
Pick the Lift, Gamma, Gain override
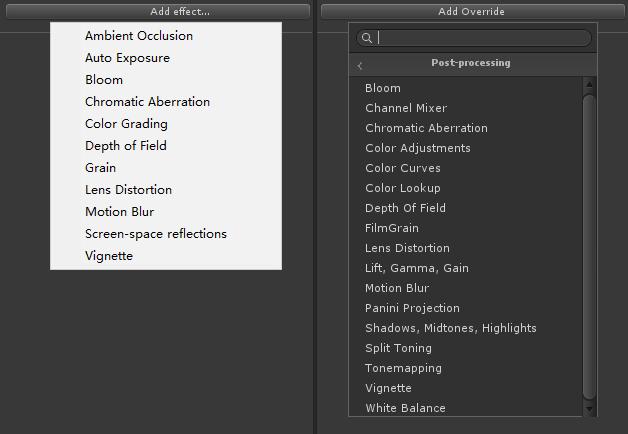coord(416,268)
